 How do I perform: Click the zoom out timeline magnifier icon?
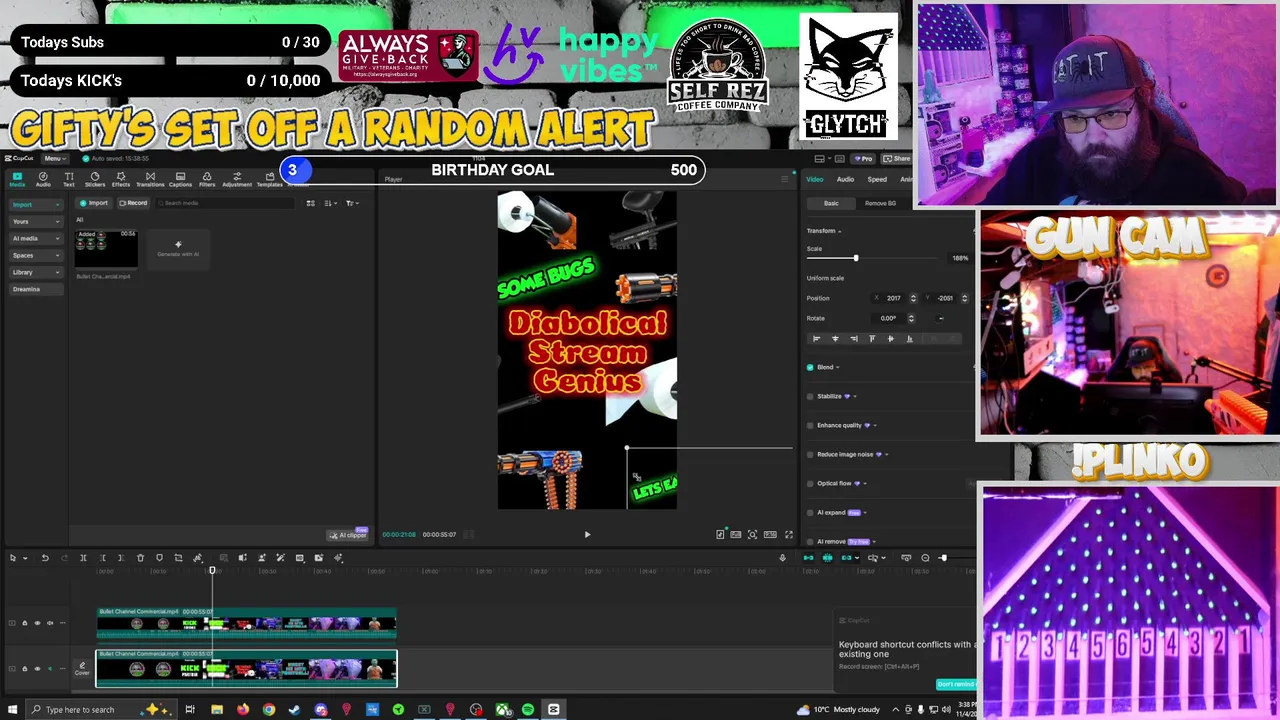(925, 558)
